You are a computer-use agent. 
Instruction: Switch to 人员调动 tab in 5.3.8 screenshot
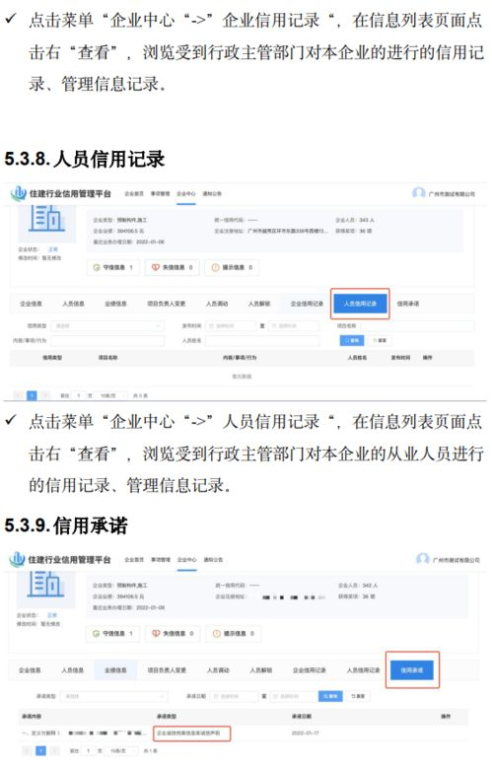217,304
